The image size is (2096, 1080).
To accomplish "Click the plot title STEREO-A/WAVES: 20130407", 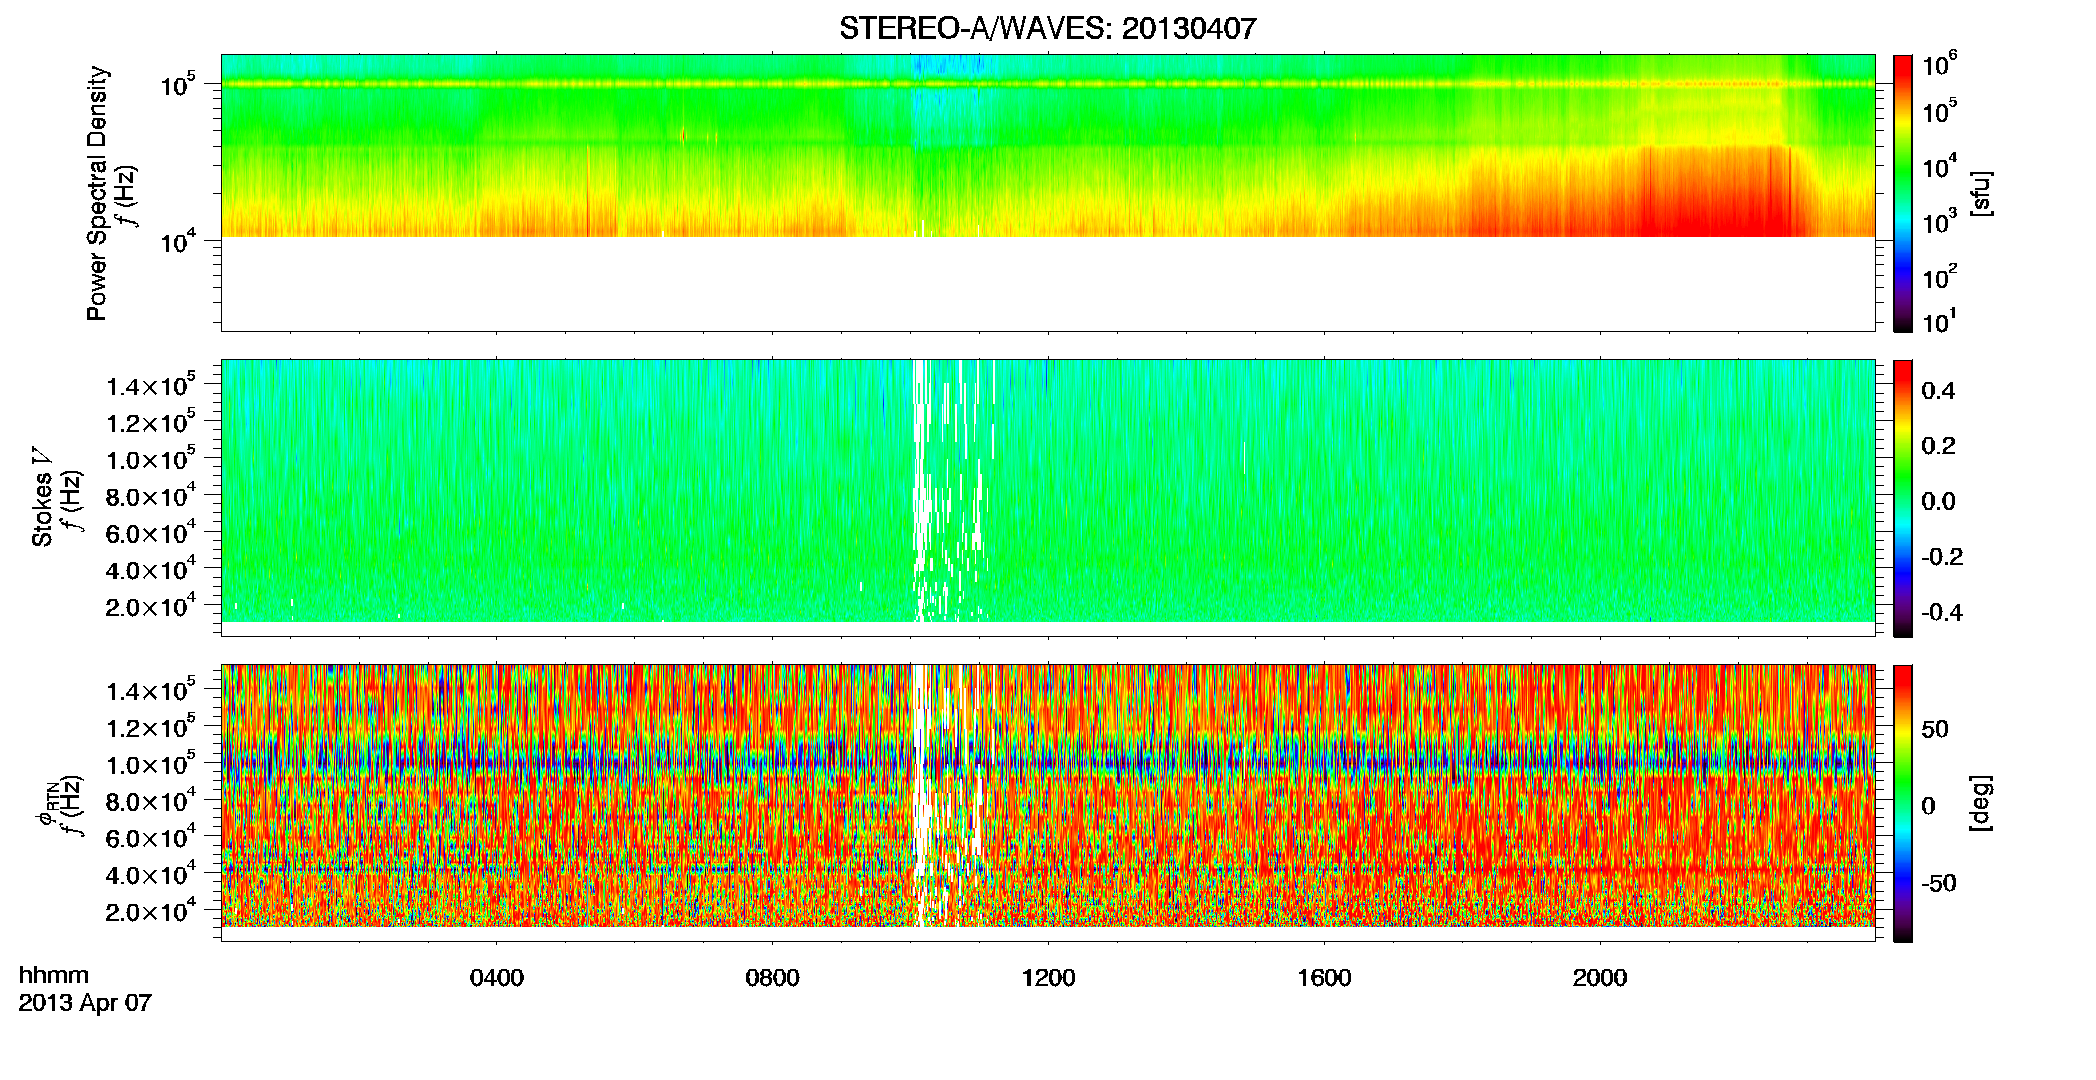I will tap(1047, 28).
